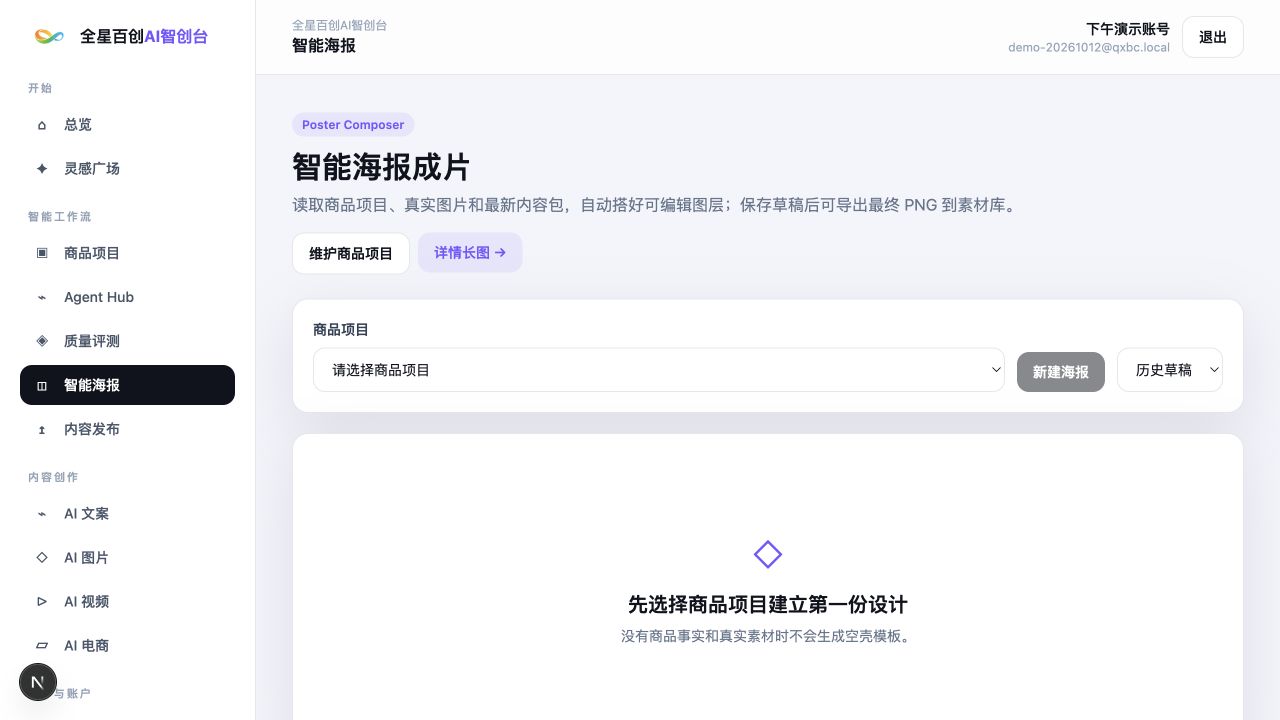Click the Poster Composer badge
The width and height of the screenshot is (1280, 720).
pos(353,125)
